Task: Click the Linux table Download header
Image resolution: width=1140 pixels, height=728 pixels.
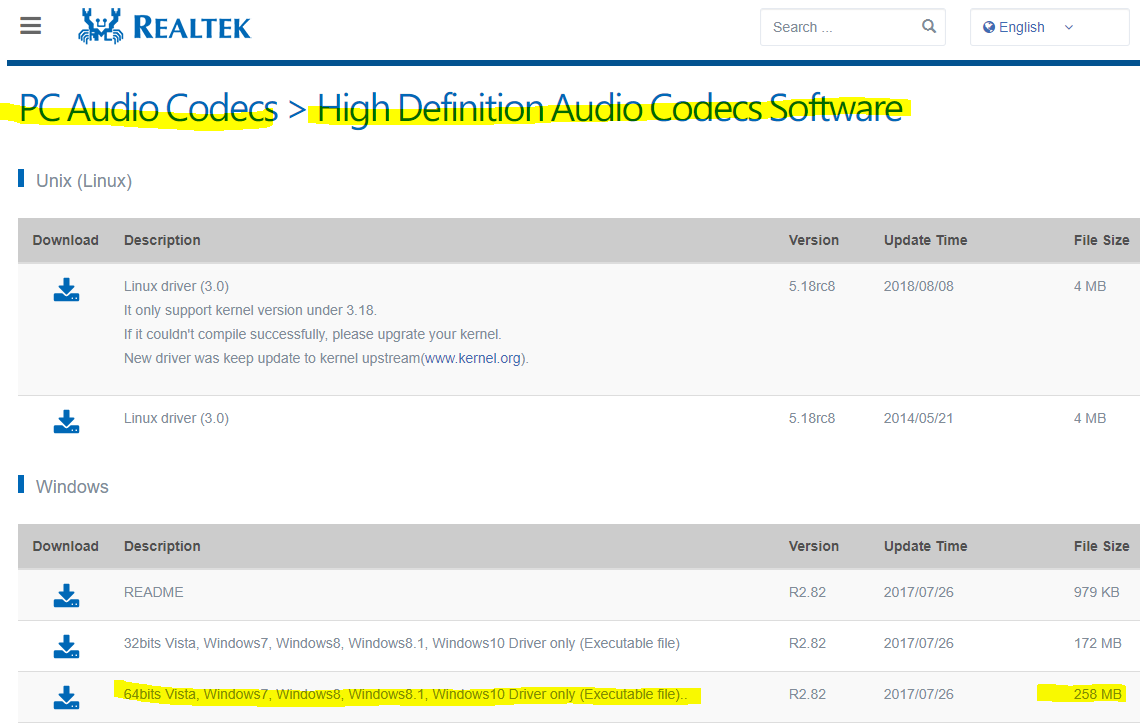Action: 65,240
